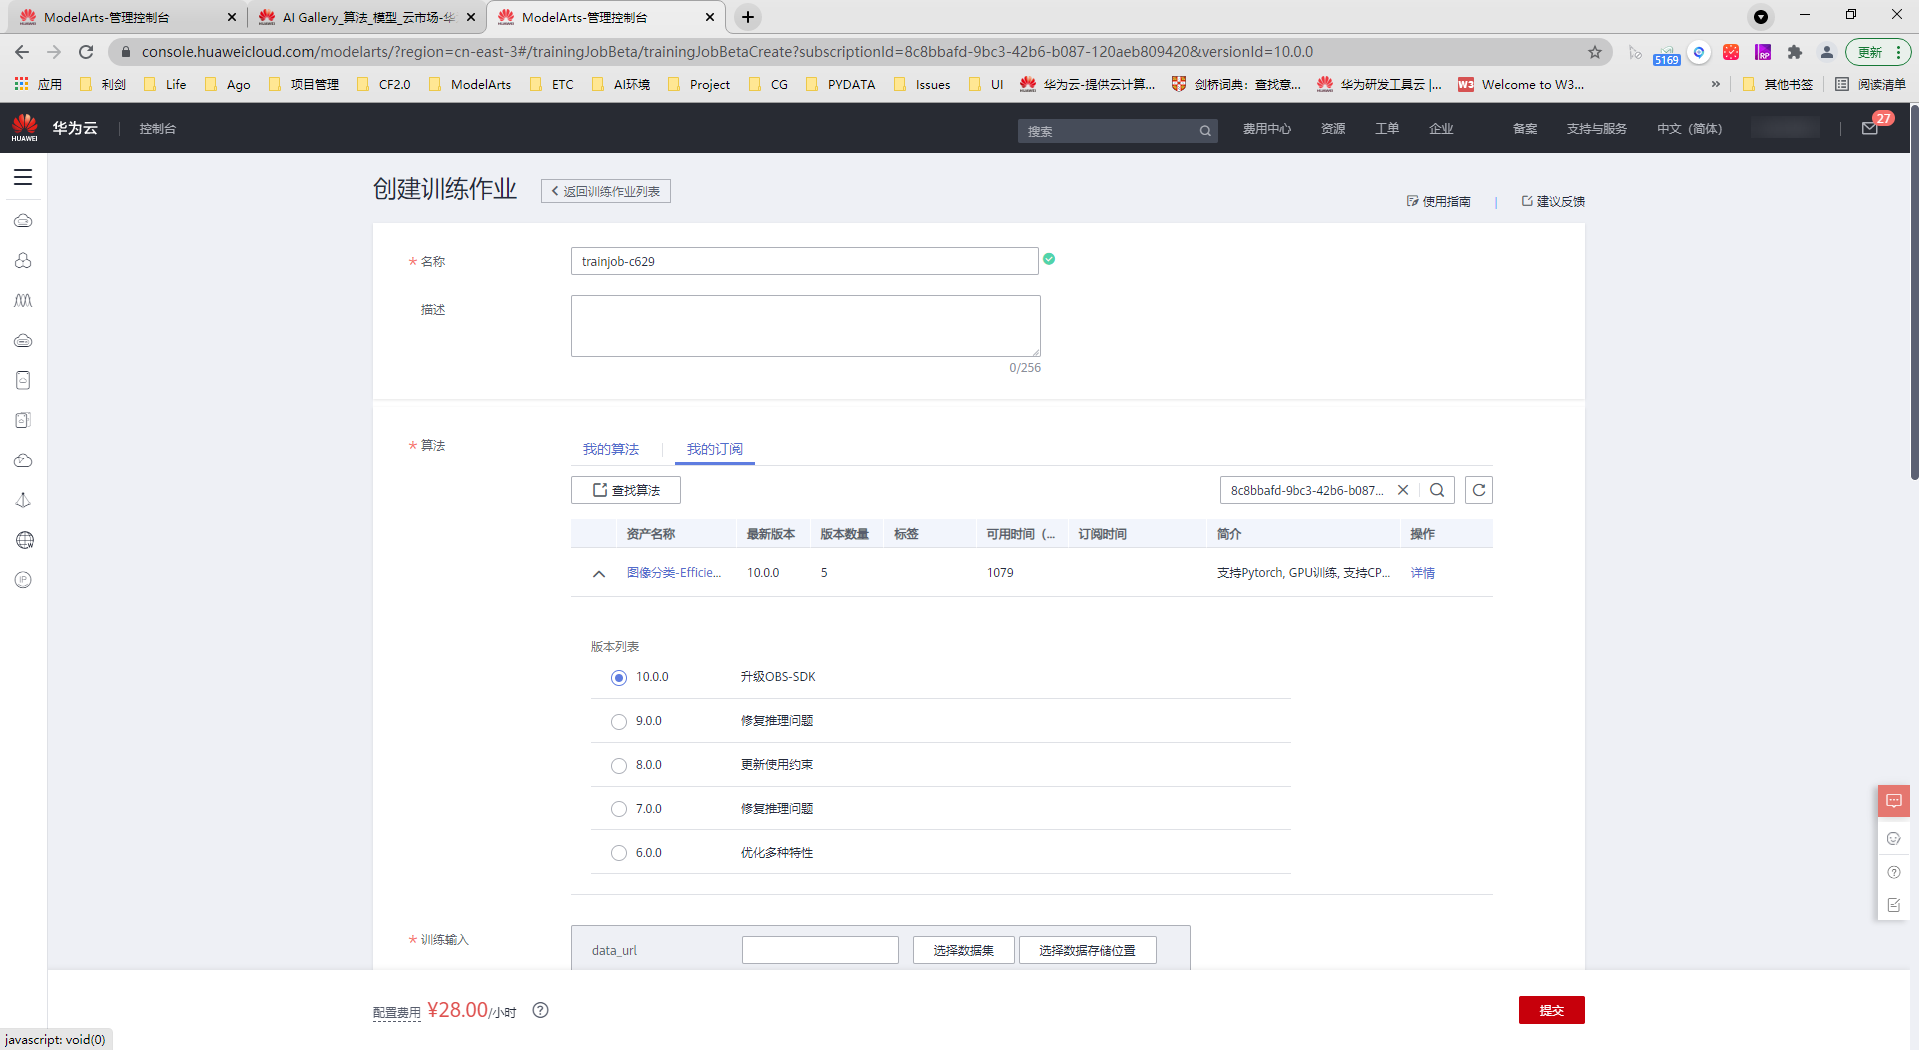This screenshot has height=1050, width=1919.
Task: Open the 建议反馈 link
Action: 1553,201
